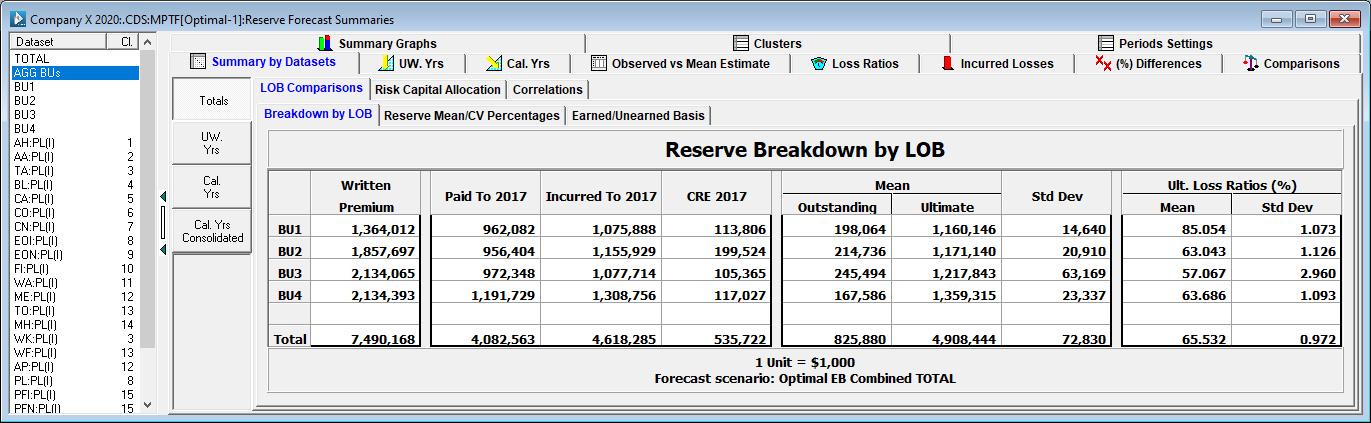Click the (%) Differences icon

pyautogui.click(x=1104, y=63)
